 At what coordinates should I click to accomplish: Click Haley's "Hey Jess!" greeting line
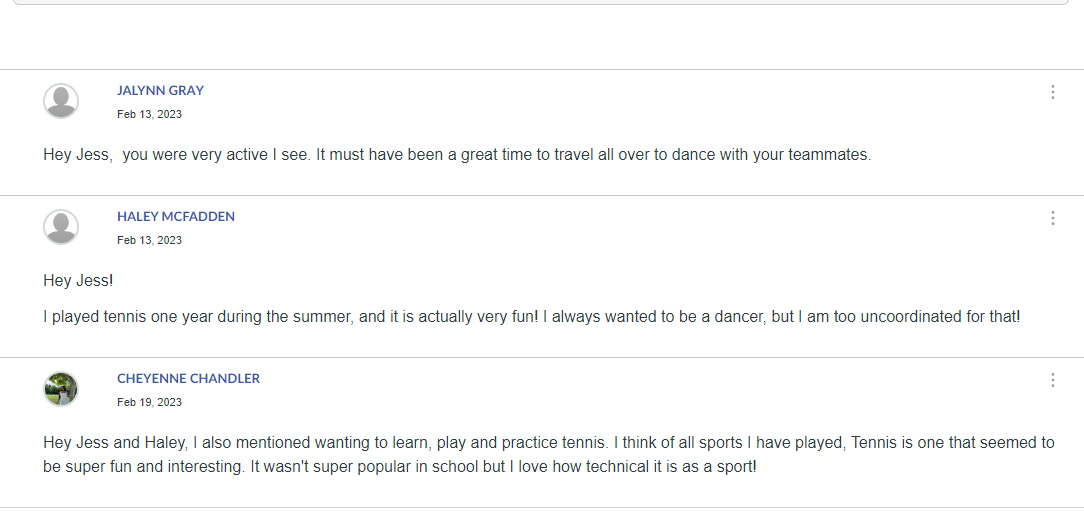[x=78, y=281]
